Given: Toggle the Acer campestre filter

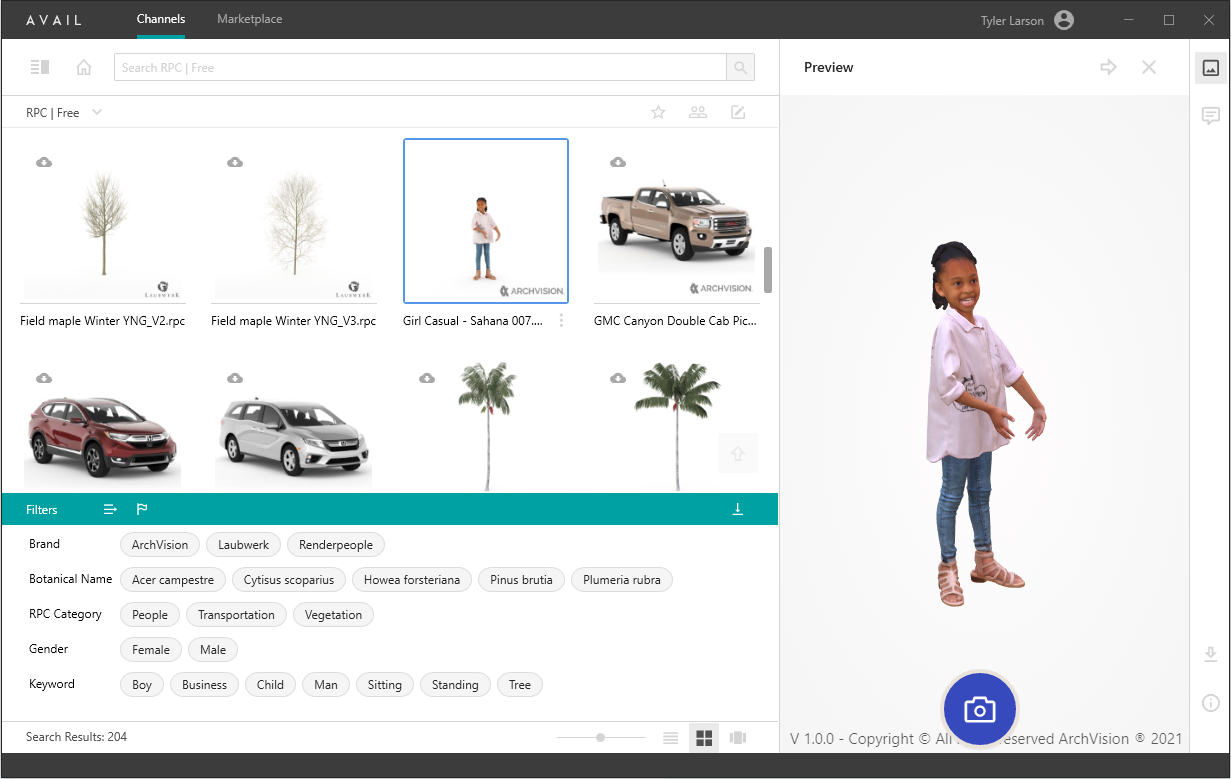Looking at the screenshot, I should (173, 580).
